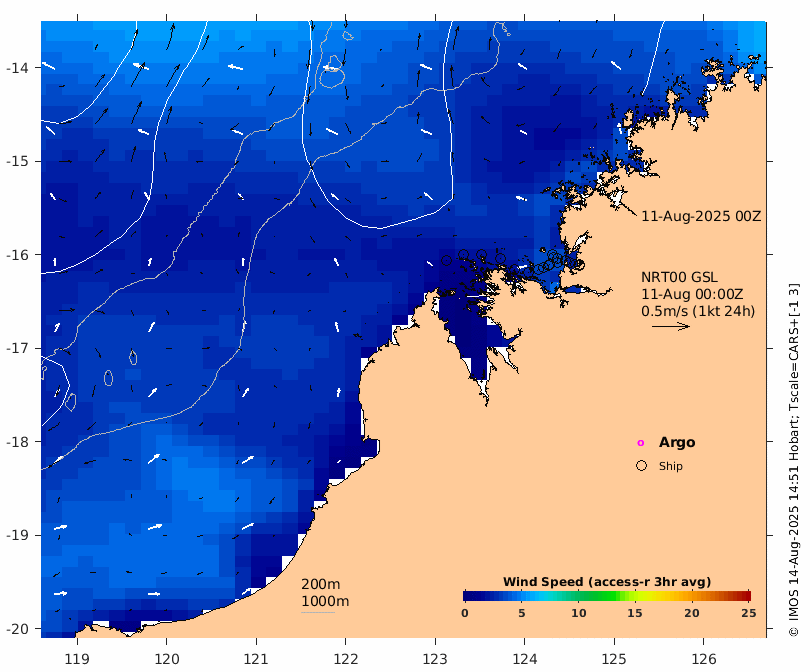Click colorbar tick value 25
The width and height of the screenshot is (810, 672).
(x=749, y=613)
